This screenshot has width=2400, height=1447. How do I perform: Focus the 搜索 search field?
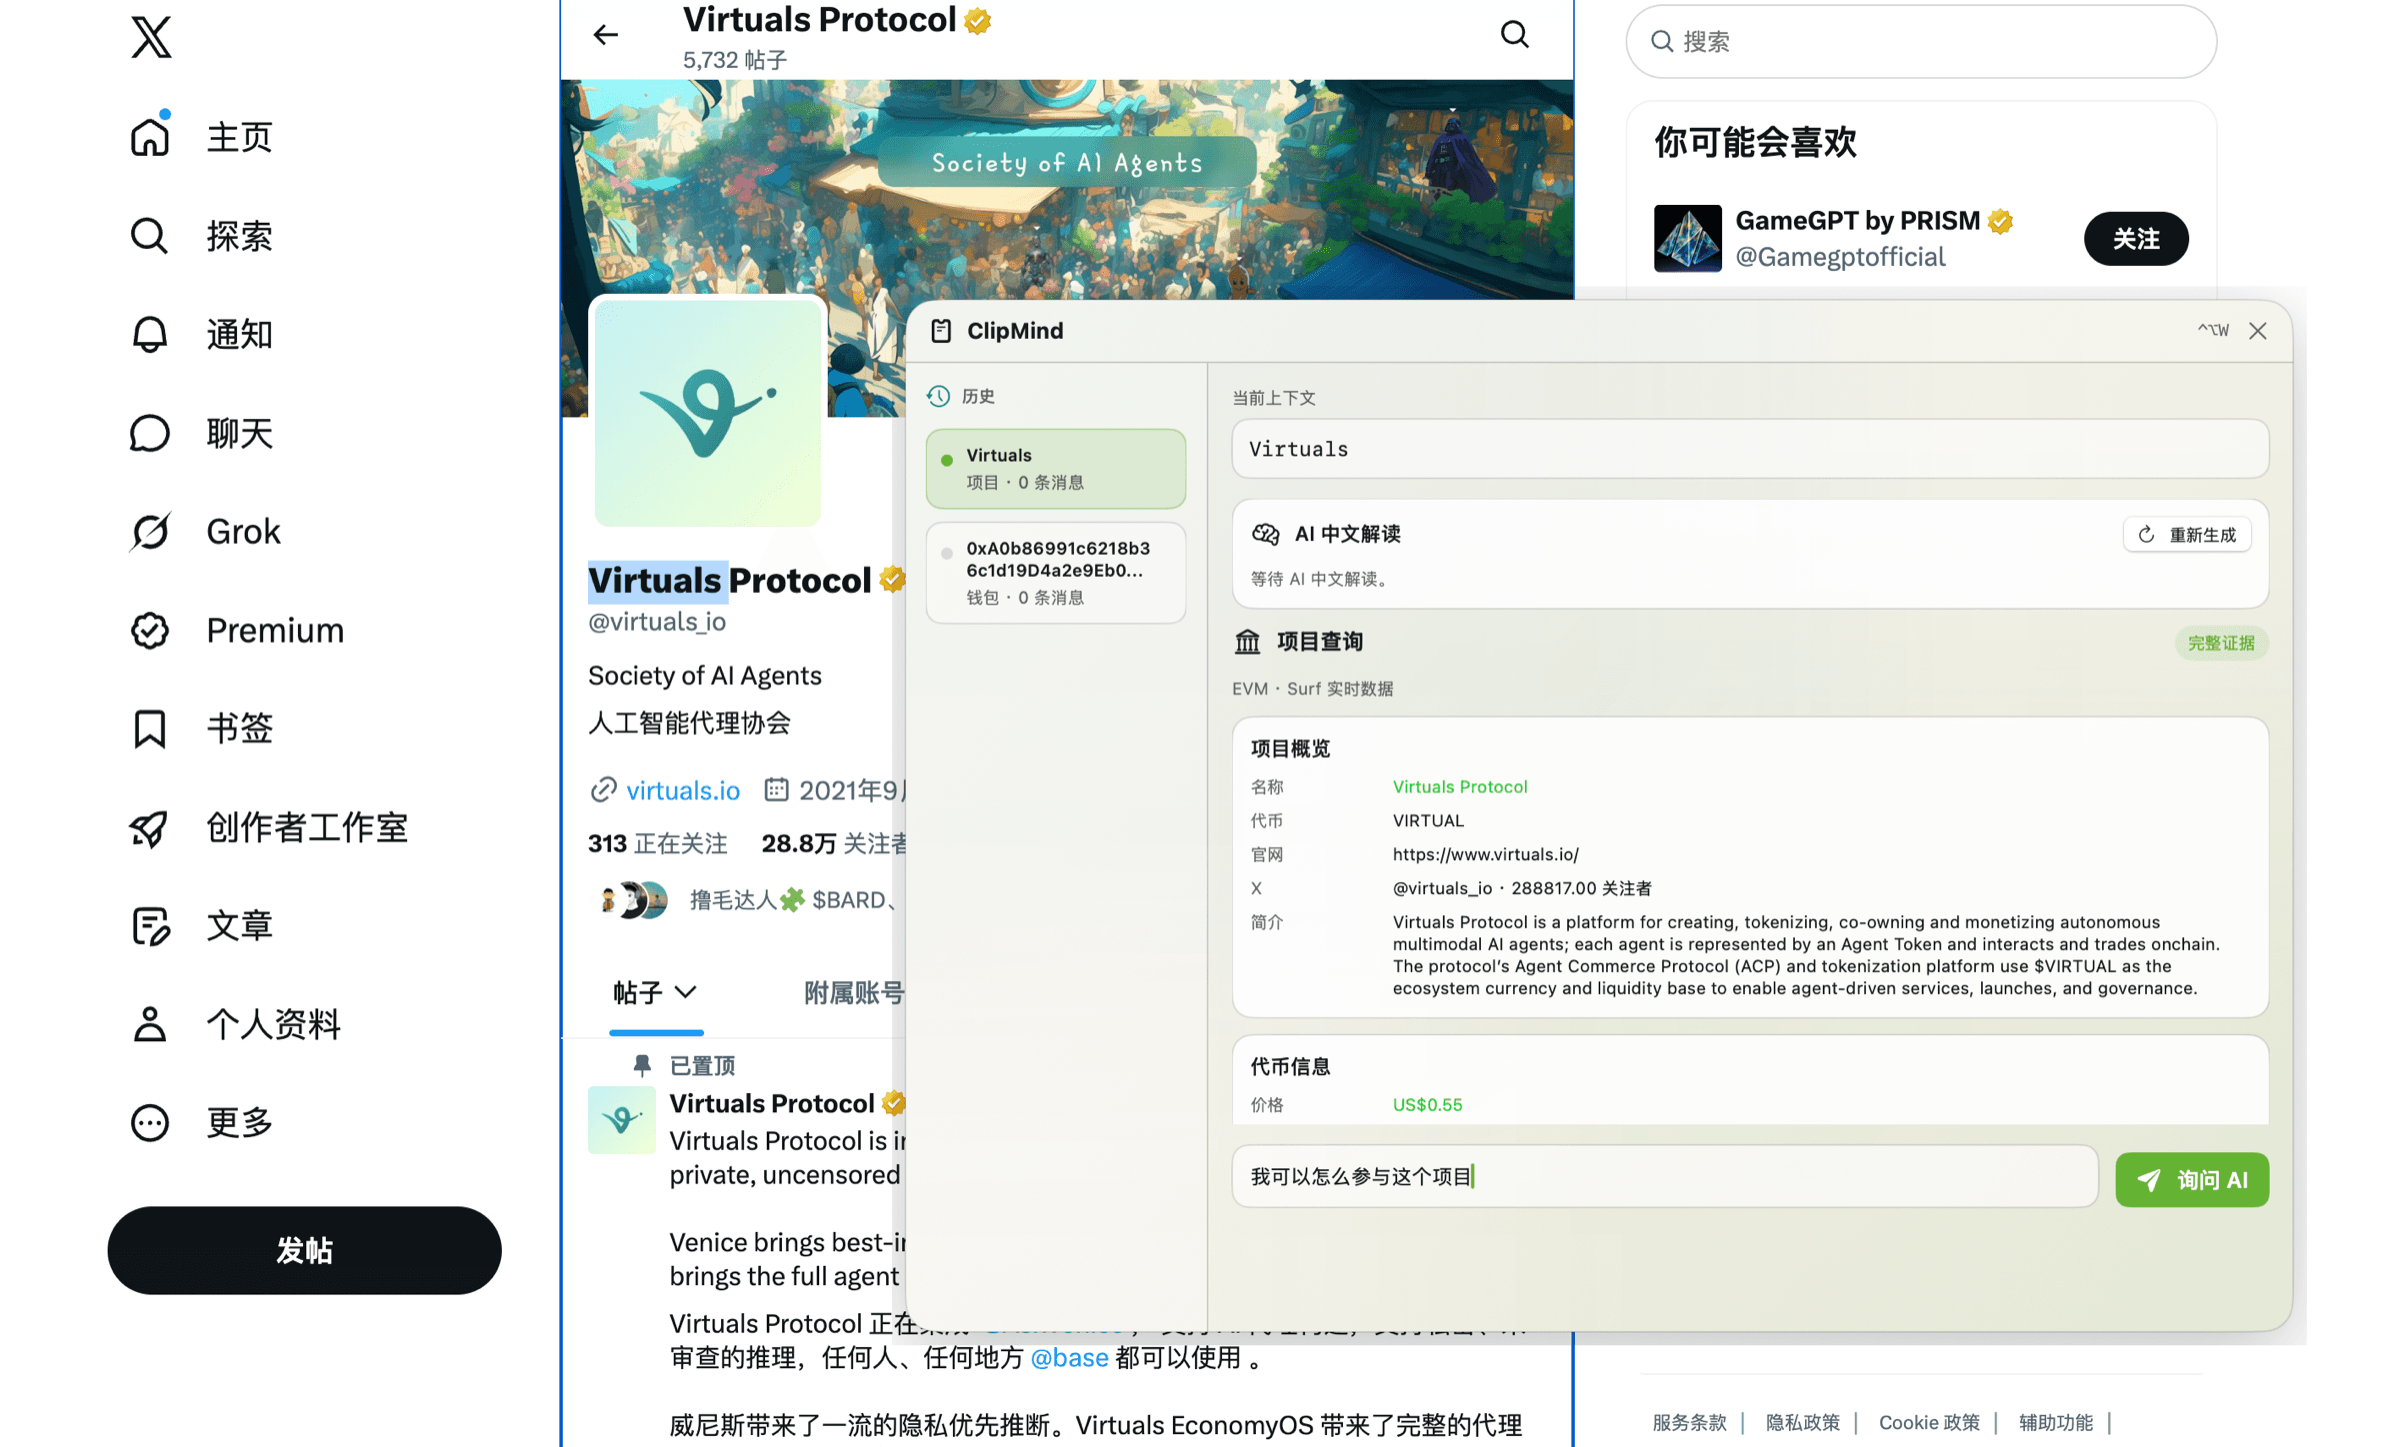pyautogui.click(x=1921, y=41)
